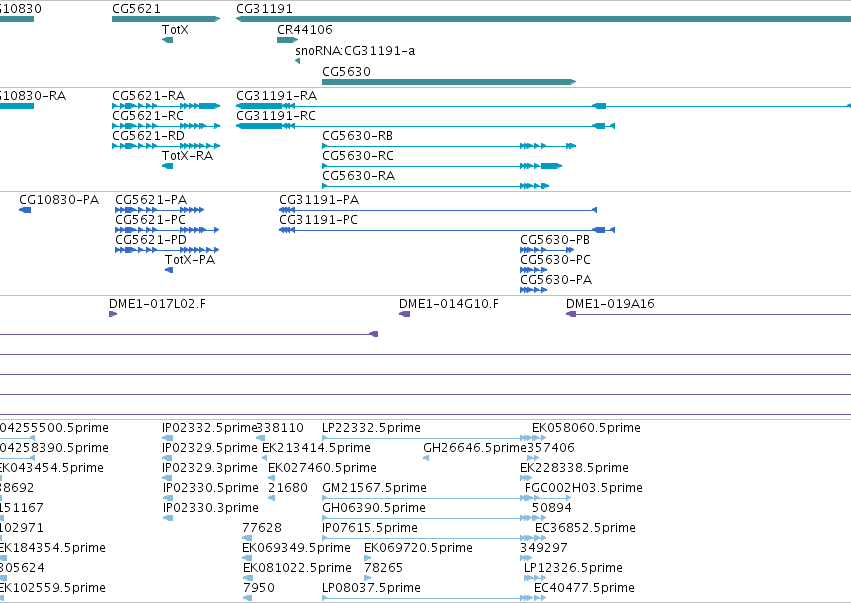The height and width of the screenshot is (603, 851).
Task: Select the DME1-014G10.F clone label
Action: (x=449, y=304)
